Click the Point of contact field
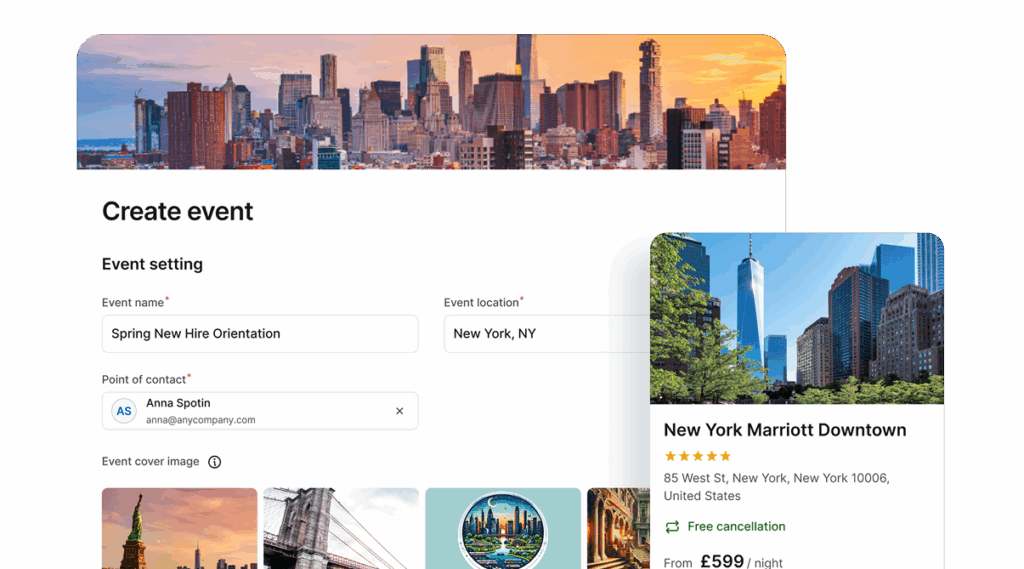Screen dimensions: 1024x569 [x=260, y=411]
